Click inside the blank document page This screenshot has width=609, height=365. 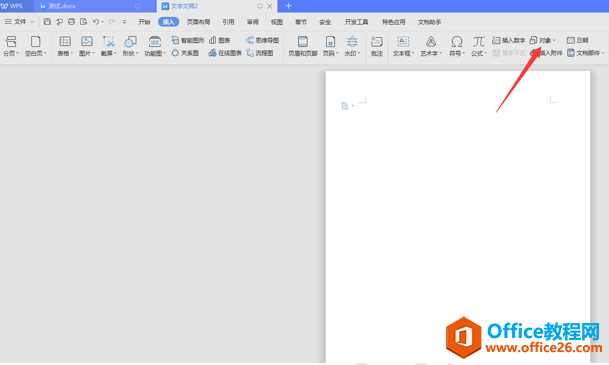coord(458,217)
